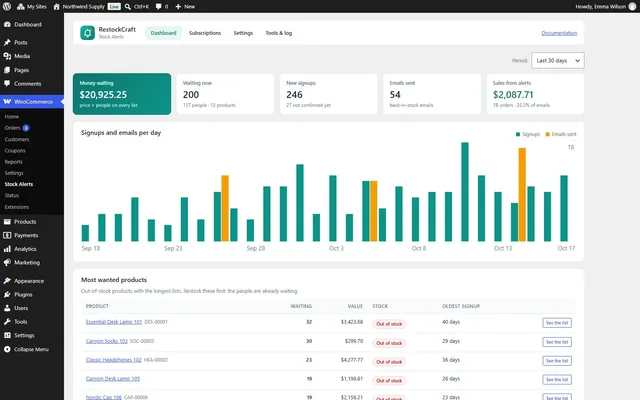Click the Live site status badge

(114, 7)
